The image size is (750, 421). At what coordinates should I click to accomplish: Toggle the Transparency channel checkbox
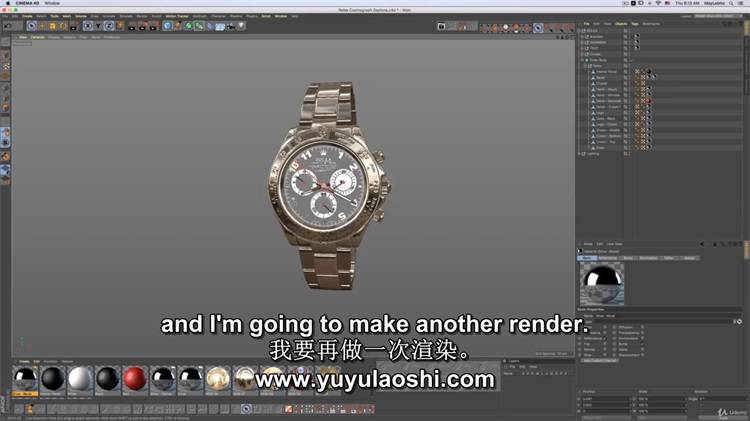[642, 332]
